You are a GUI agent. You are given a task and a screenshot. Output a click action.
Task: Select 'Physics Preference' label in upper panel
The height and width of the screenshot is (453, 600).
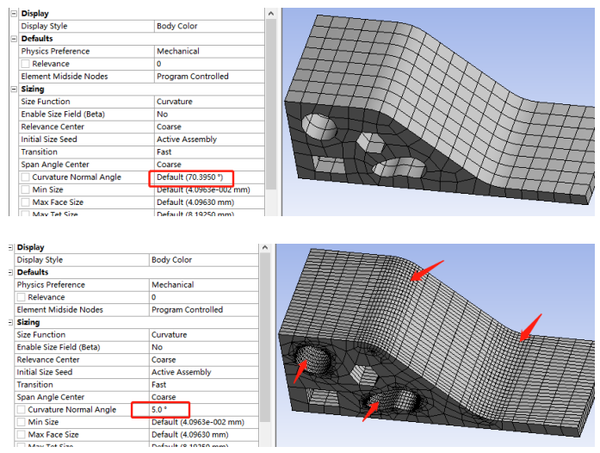click(55, 51)
